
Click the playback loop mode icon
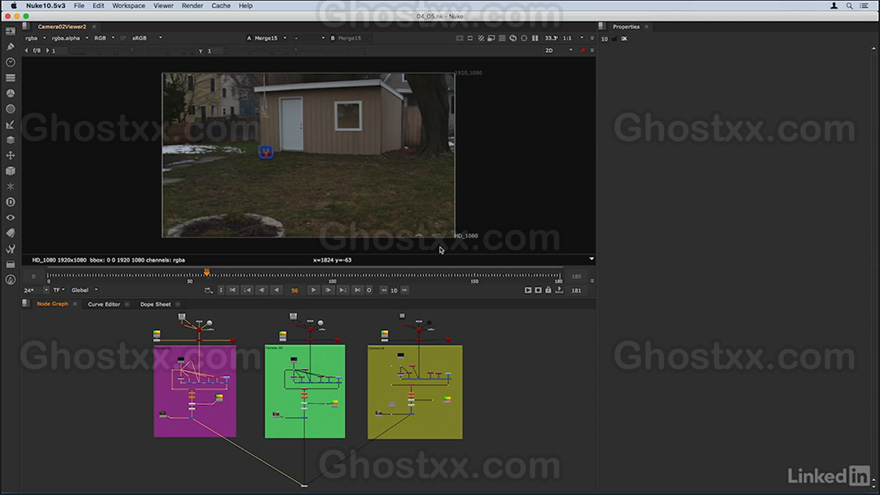pyautogui.click(x=208, y=290)
